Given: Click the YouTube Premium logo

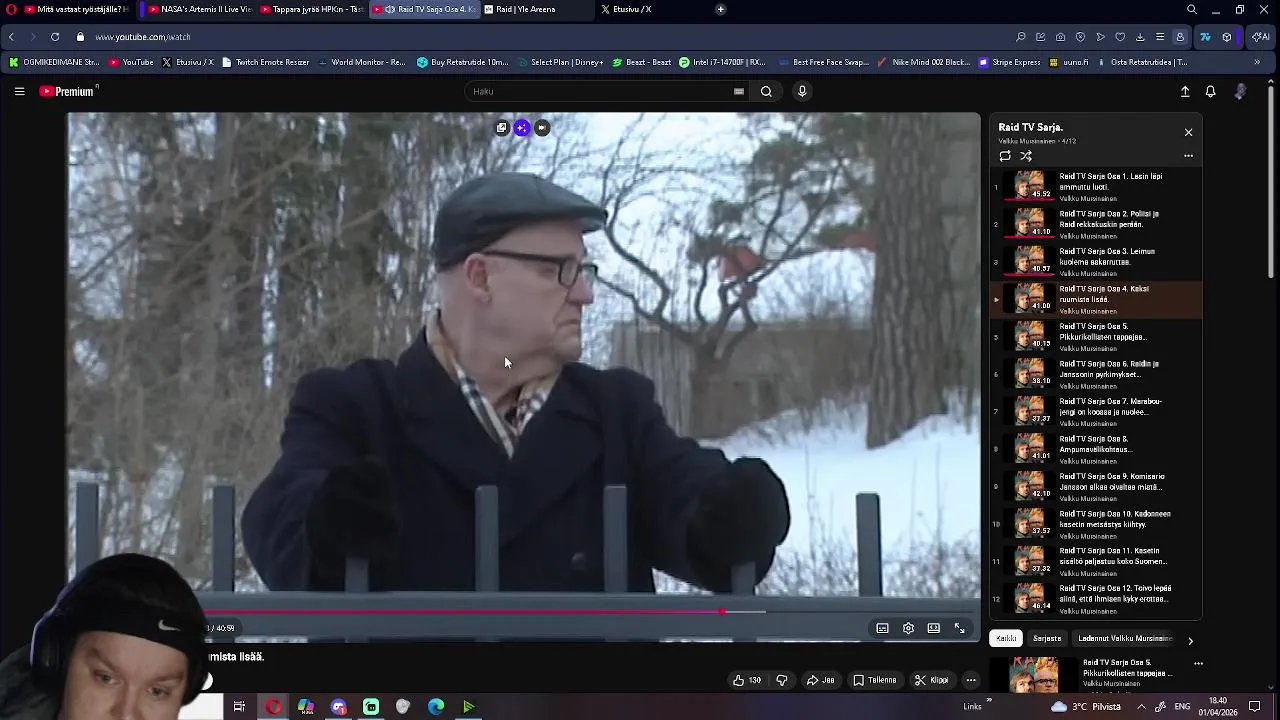Looking at the screenshot, I should click(67, 91).
